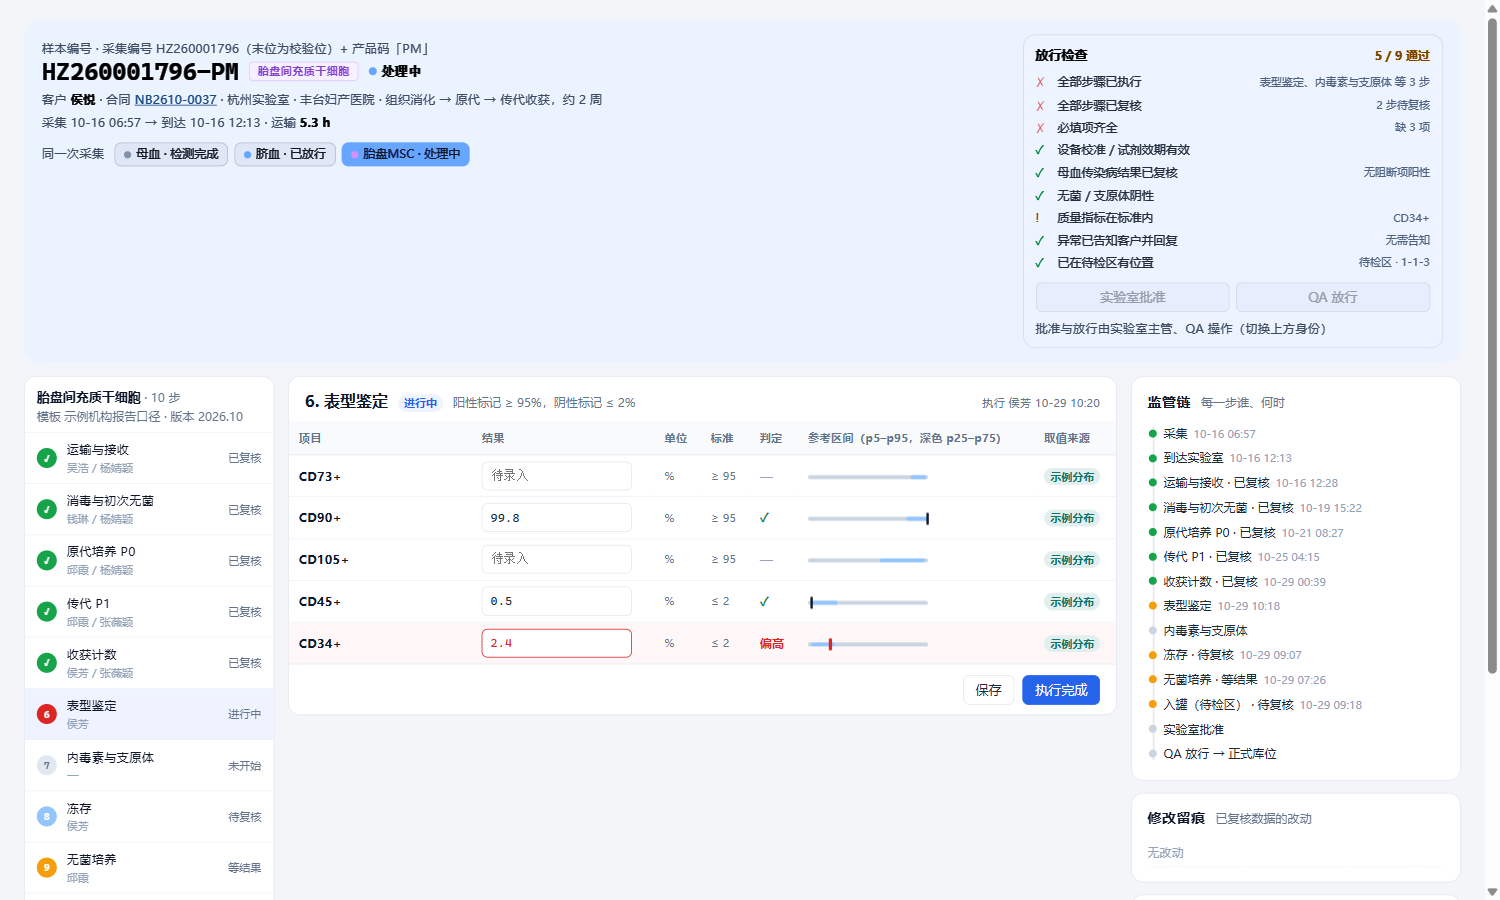Click the green check icon beside 消毒与初次无菌

pyautogui.click(x=46, y=509)
